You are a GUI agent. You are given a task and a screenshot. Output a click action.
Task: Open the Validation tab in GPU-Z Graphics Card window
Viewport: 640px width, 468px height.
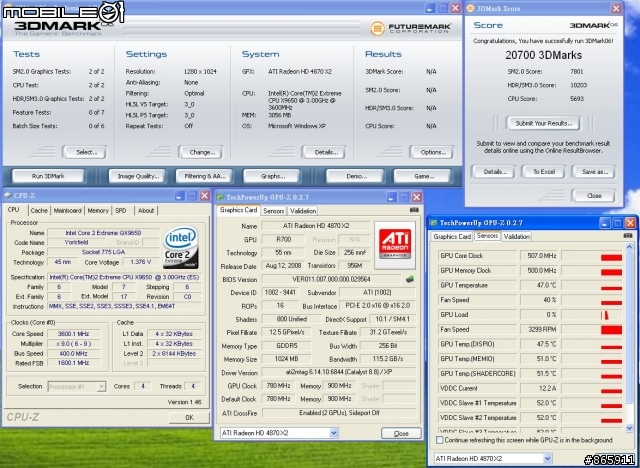(x=303, y=211)
